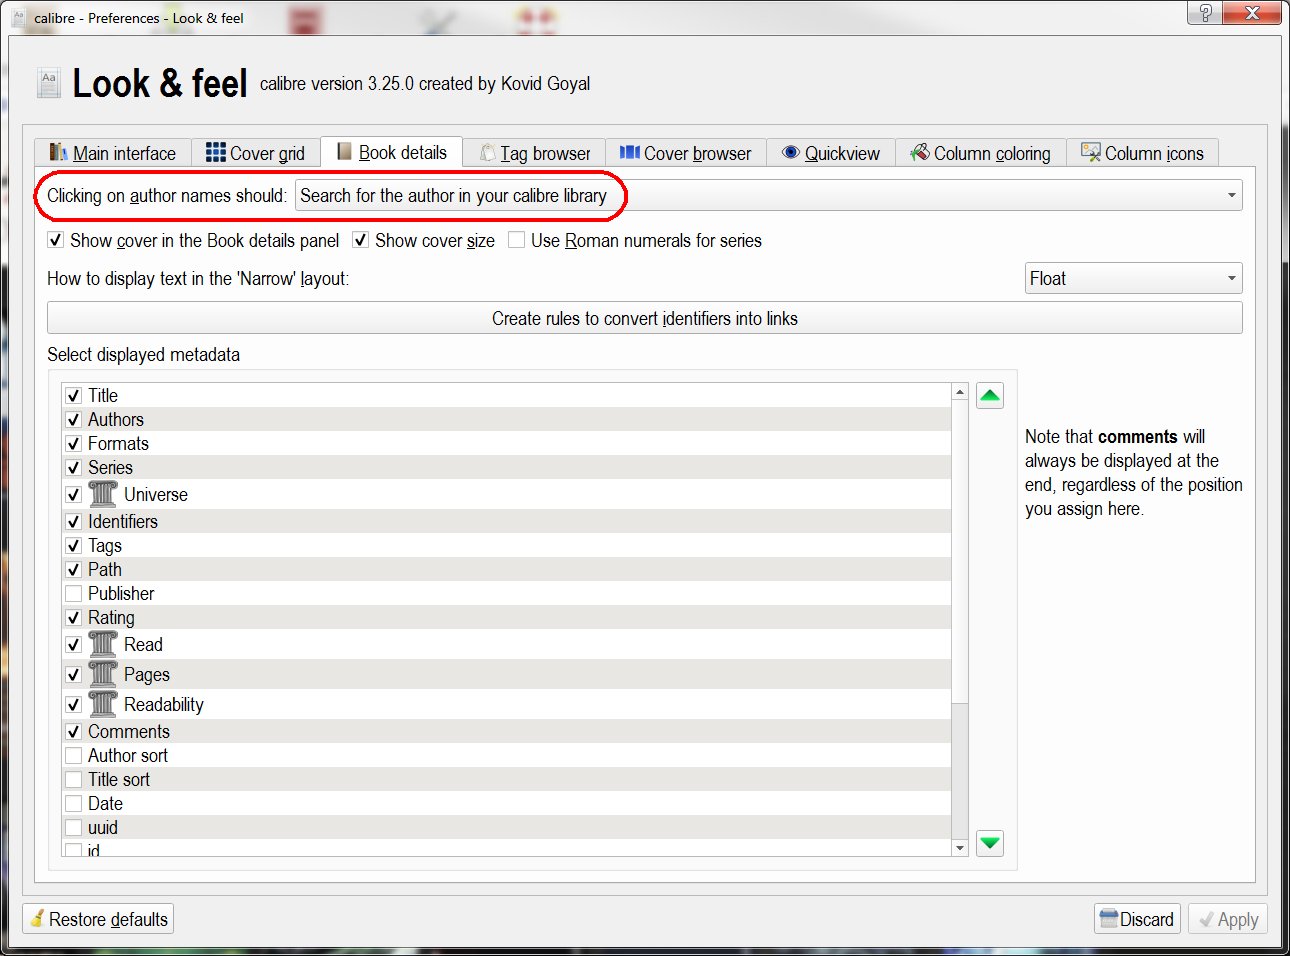This screenshot has width=1290, height=956.
Task: Close the Preferences window
Action: [x=1252, y=13]
